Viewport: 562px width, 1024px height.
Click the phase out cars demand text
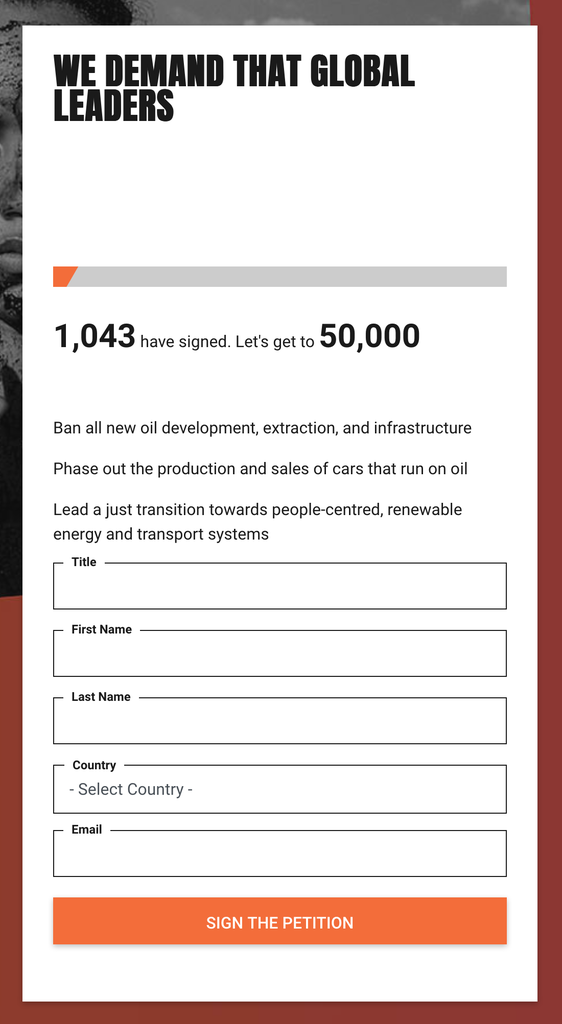pos(260,469)
